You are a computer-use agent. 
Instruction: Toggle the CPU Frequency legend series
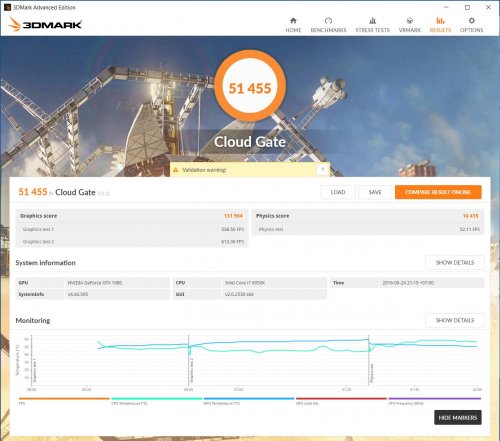[x=434, y=401]
